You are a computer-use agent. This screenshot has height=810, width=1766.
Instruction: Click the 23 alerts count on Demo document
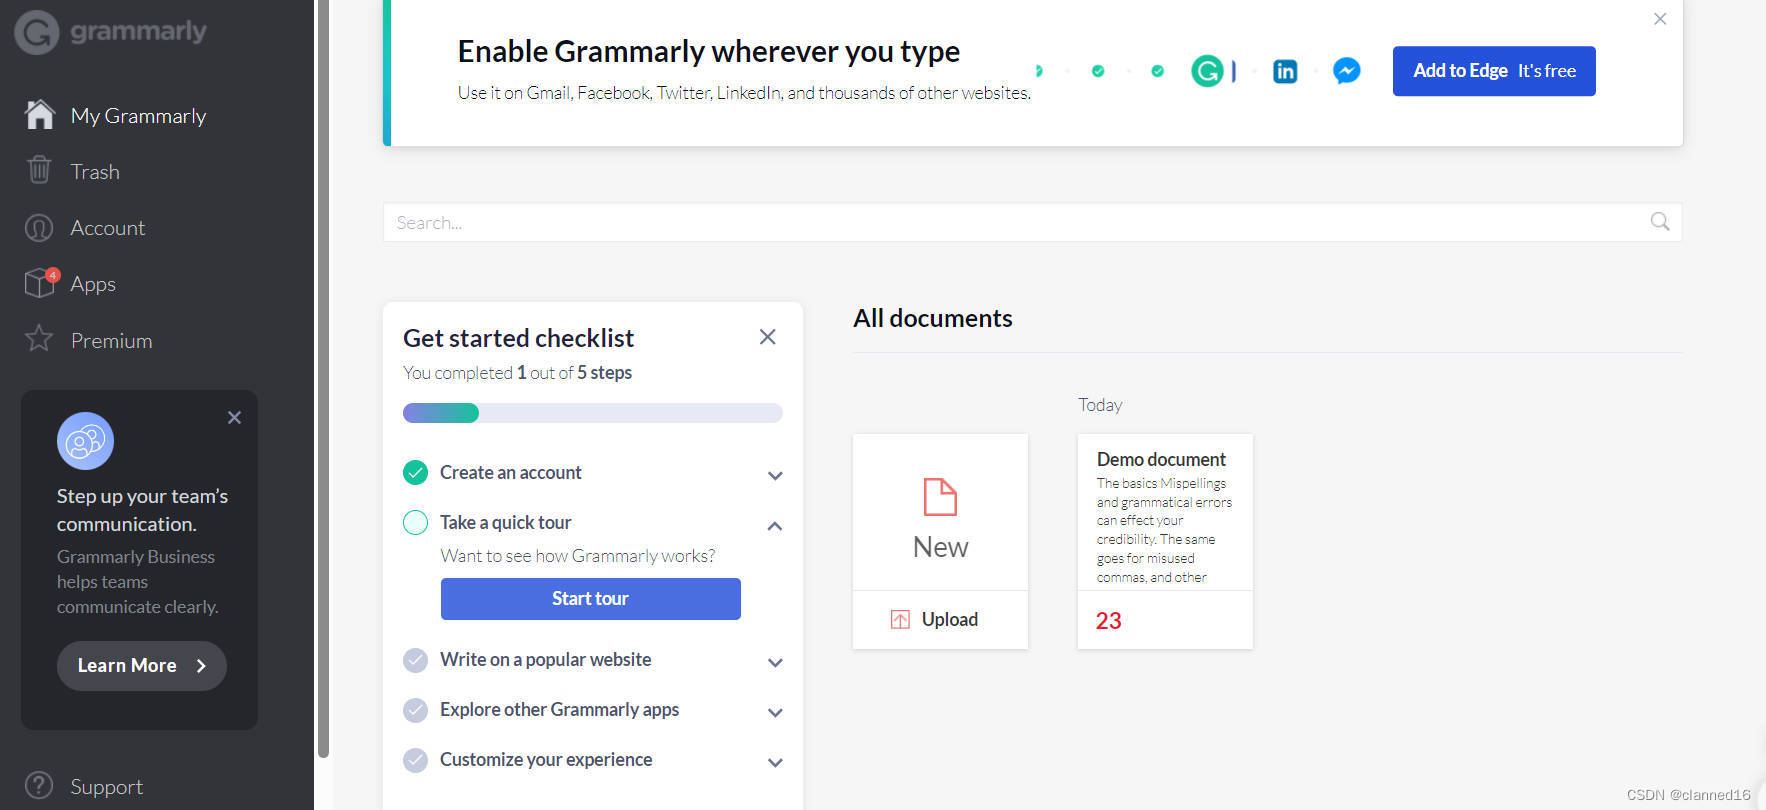1108,620
